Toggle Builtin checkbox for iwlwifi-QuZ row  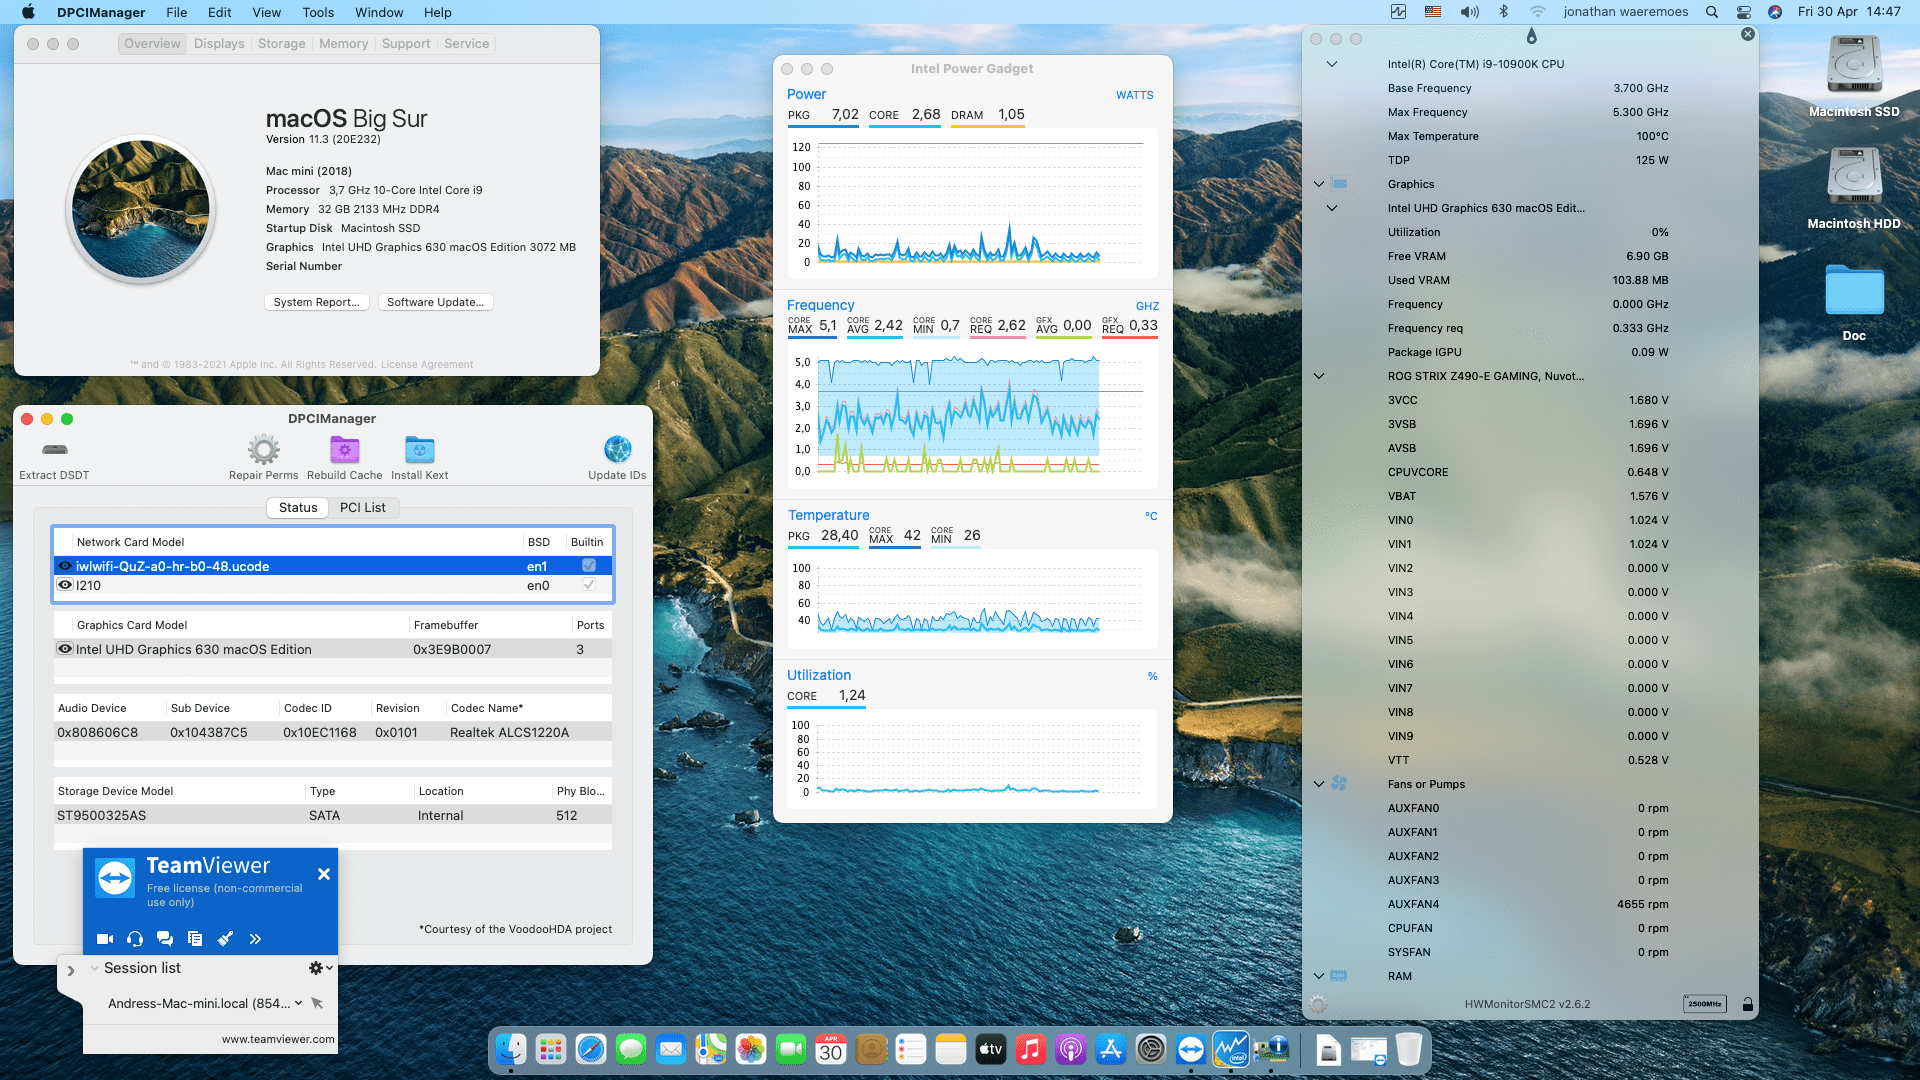click(589, 566)
